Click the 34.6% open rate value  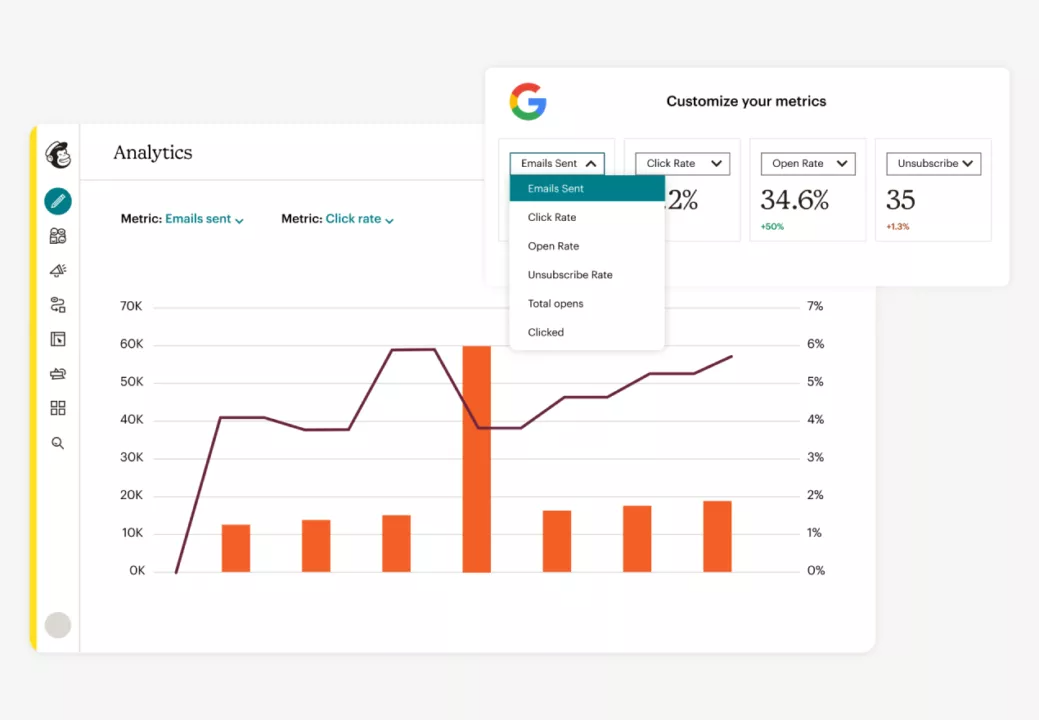tap(794, 200)
